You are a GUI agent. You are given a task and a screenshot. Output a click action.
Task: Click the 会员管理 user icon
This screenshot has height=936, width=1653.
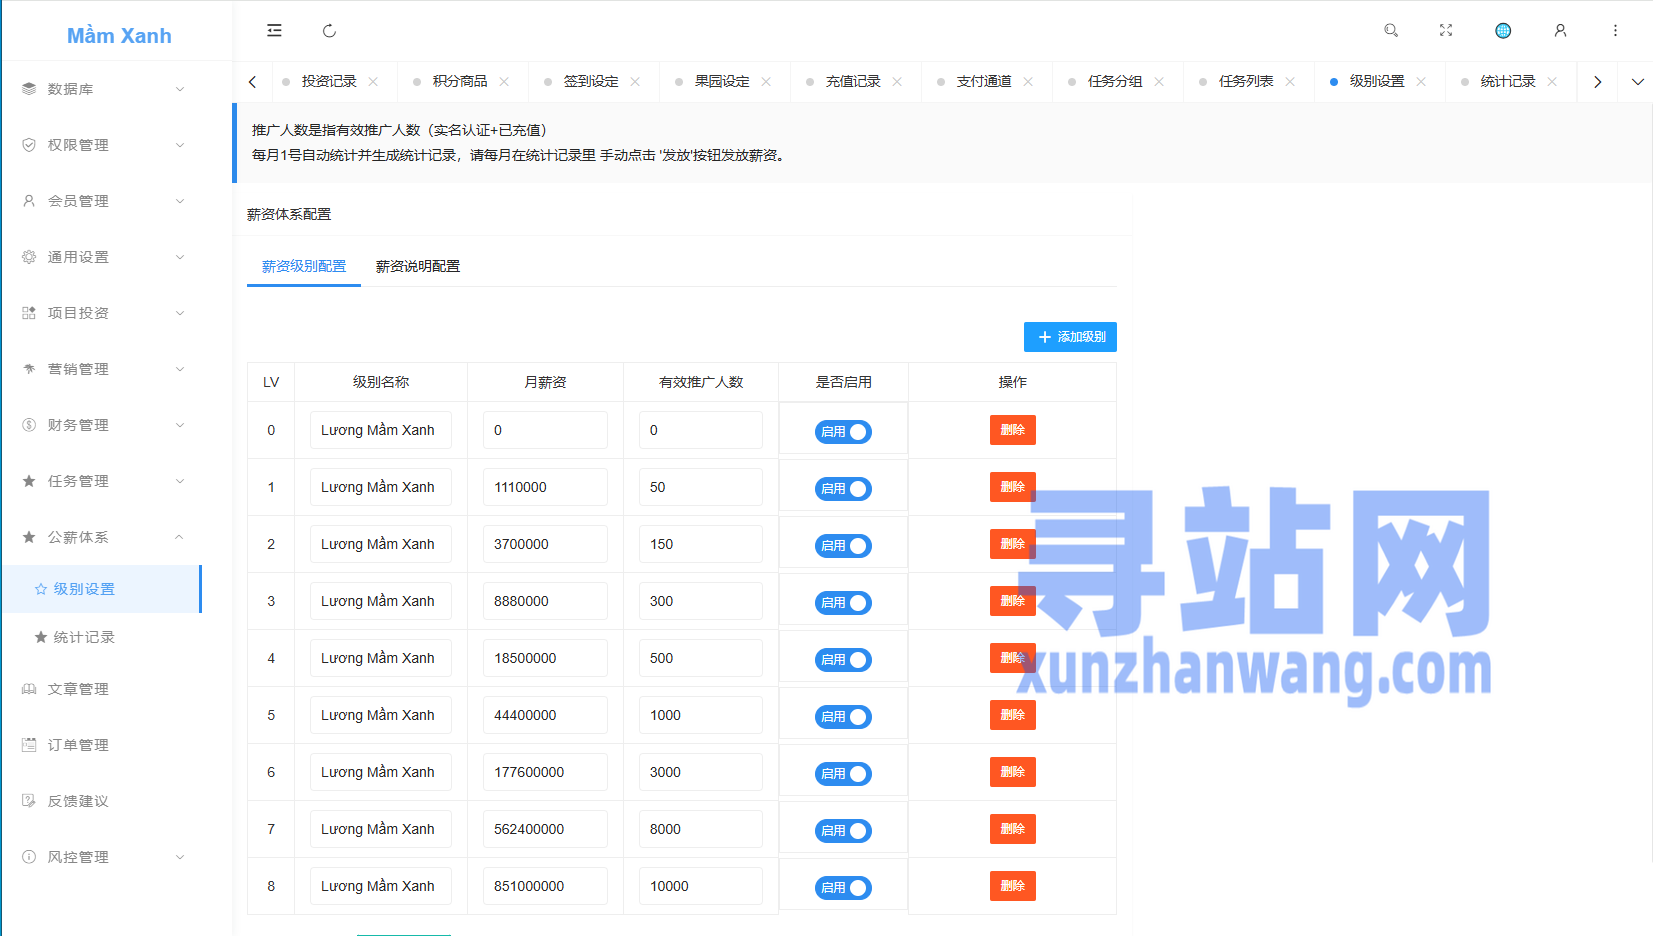point(29,201)
